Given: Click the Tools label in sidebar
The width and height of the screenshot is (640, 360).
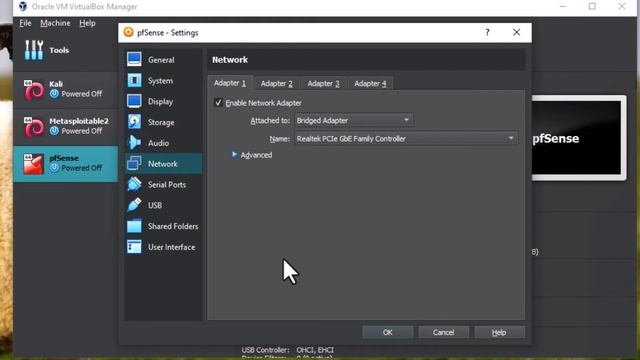Looking at the screenshot, I should click(59, 50).
